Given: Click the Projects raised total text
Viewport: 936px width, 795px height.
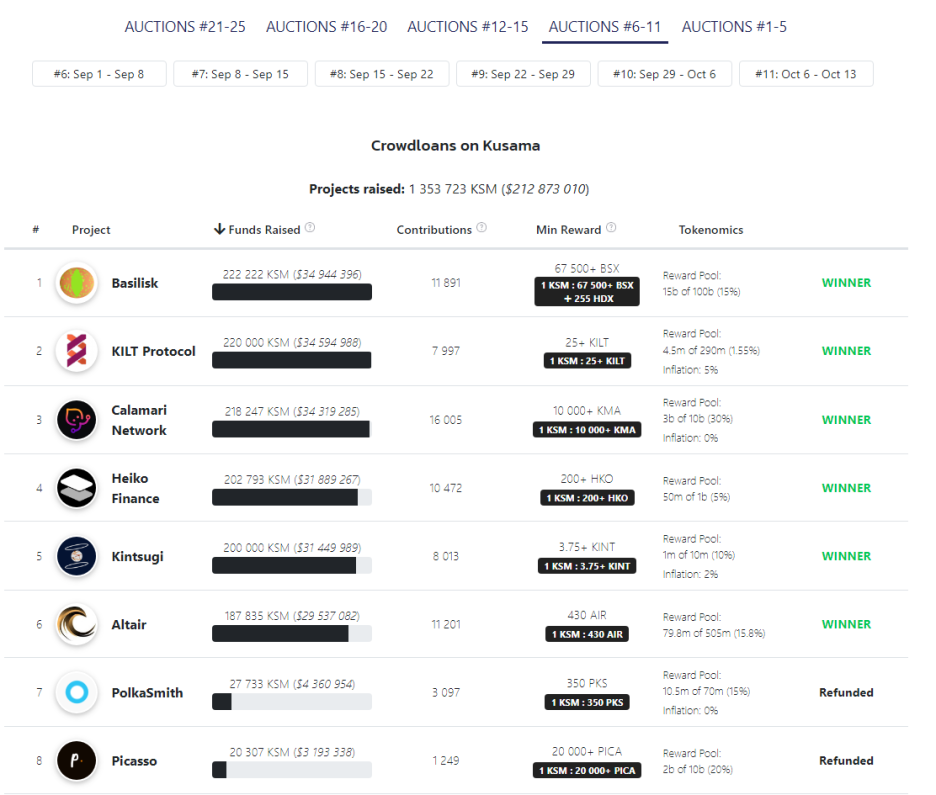Looking at the screenshot, I should pyautogui.click(x=449, y=189).
